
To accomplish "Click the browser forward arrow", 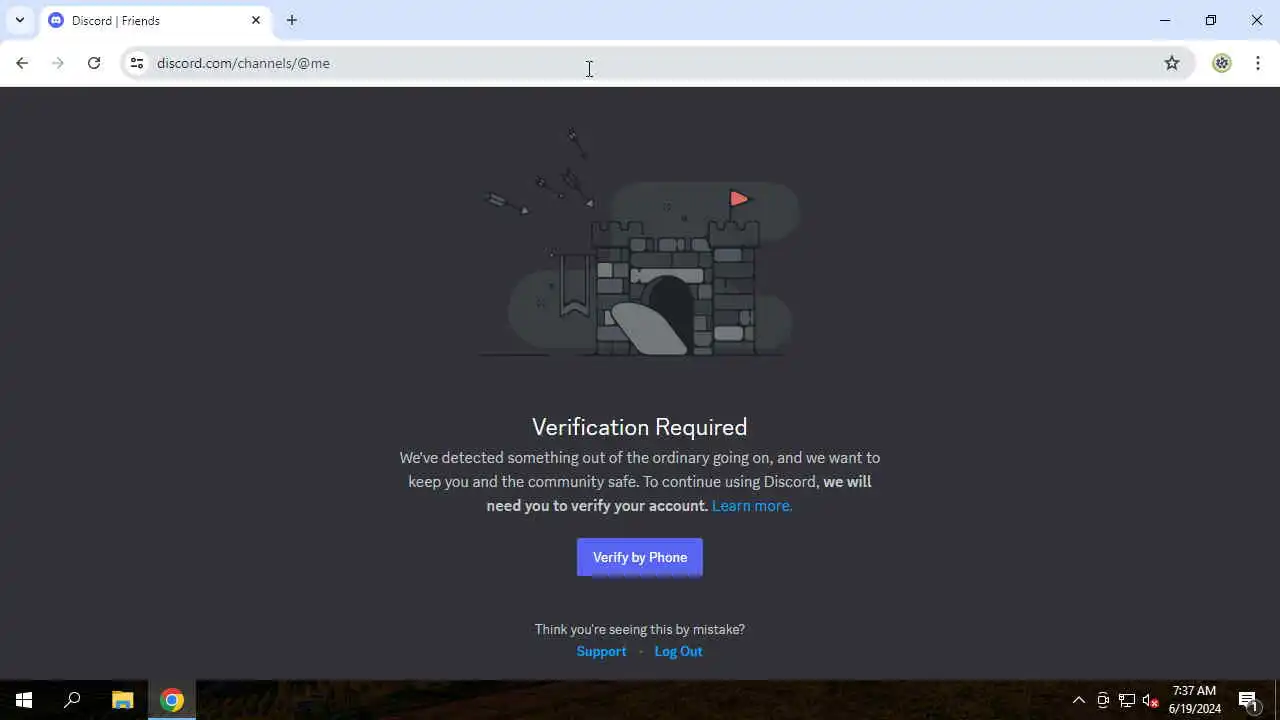I will (x=58, y=63).
